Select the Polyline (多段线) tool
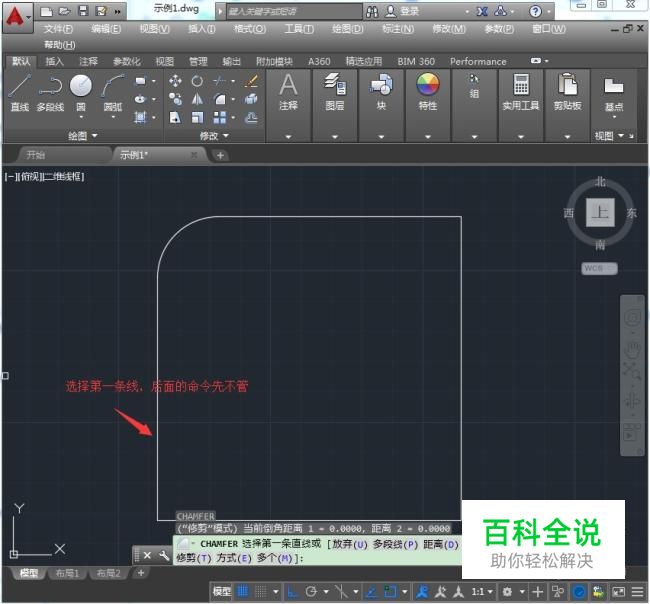This screenshot has height=604, width=650. [x=50, y=93]
